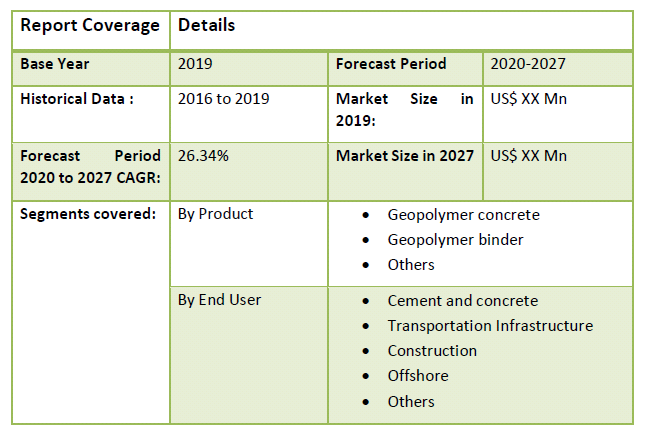Select the Cement and concrete item
Screen dimensions: 646x440
(x=462, y=301)
